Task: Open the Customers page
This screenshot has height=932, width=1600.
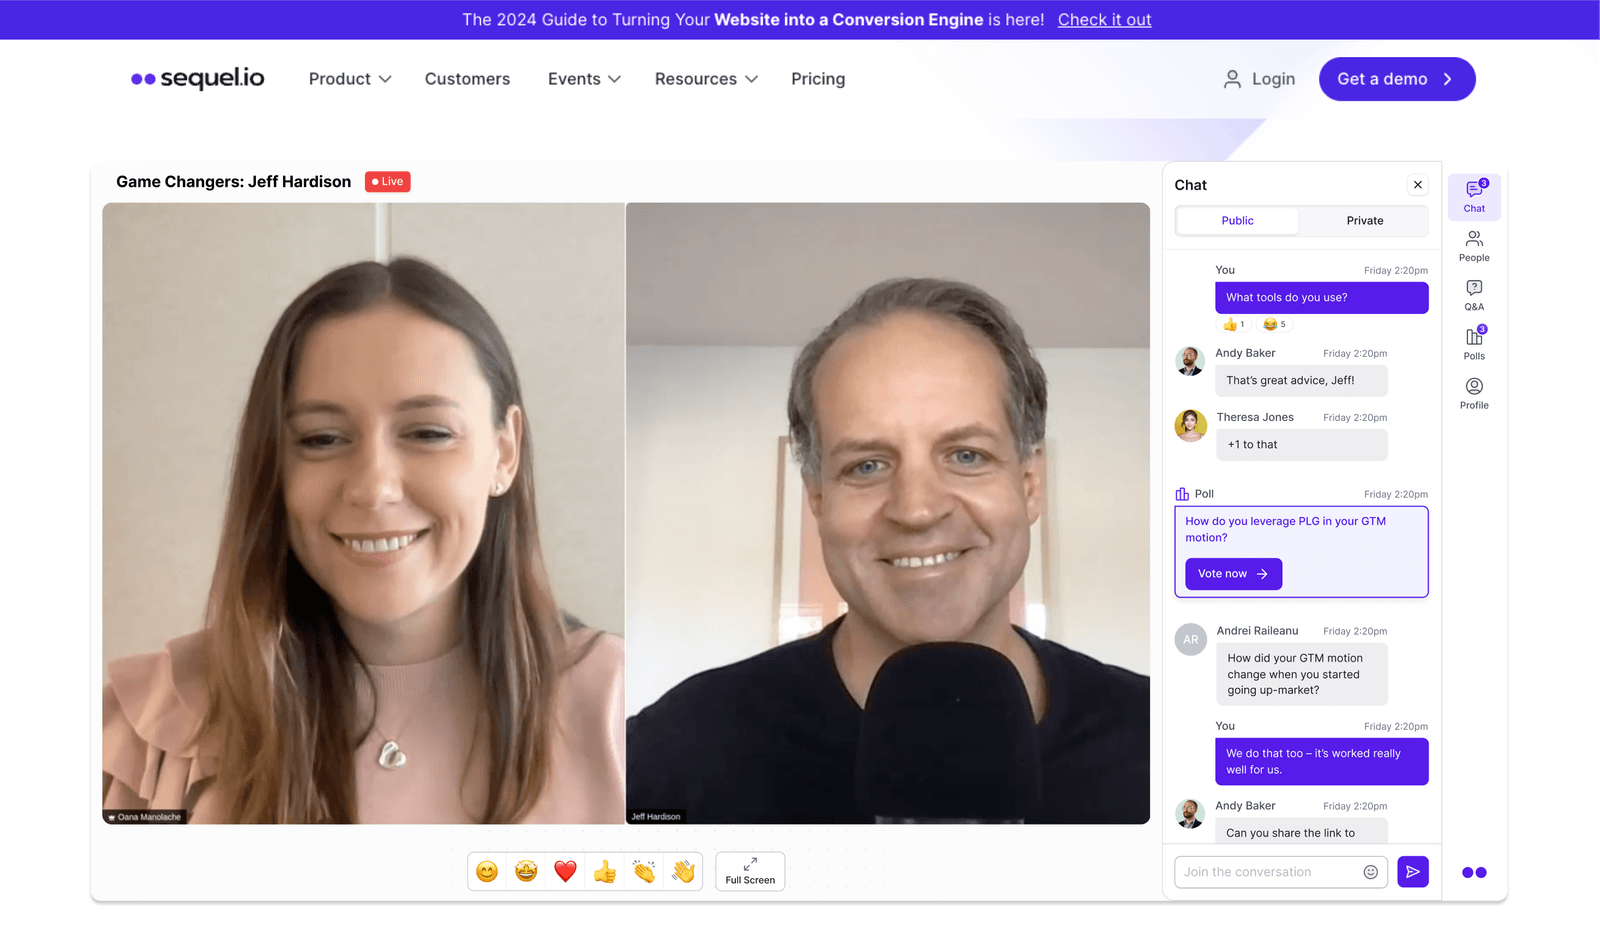Action: [467, 79]
